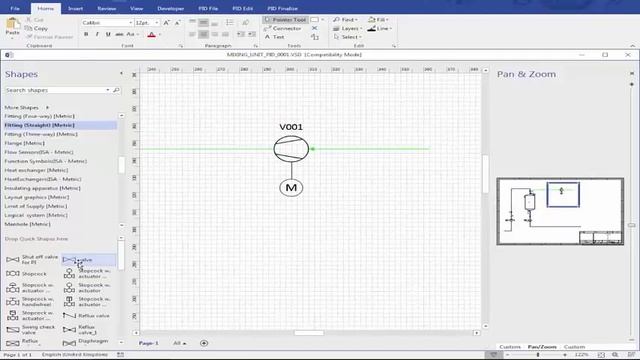Switch to the Page-1 sheet tab

pyautogui.click(x=149, y=343)
